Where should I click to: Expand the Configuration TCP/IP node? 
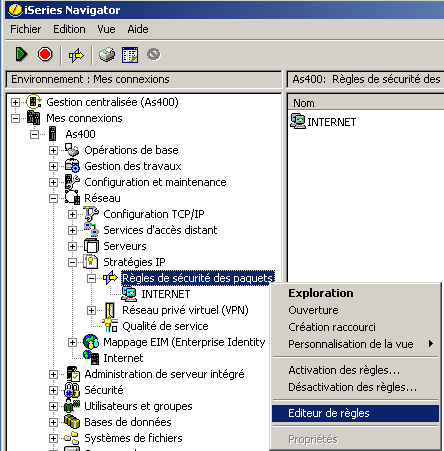click(x=72, y=214)
